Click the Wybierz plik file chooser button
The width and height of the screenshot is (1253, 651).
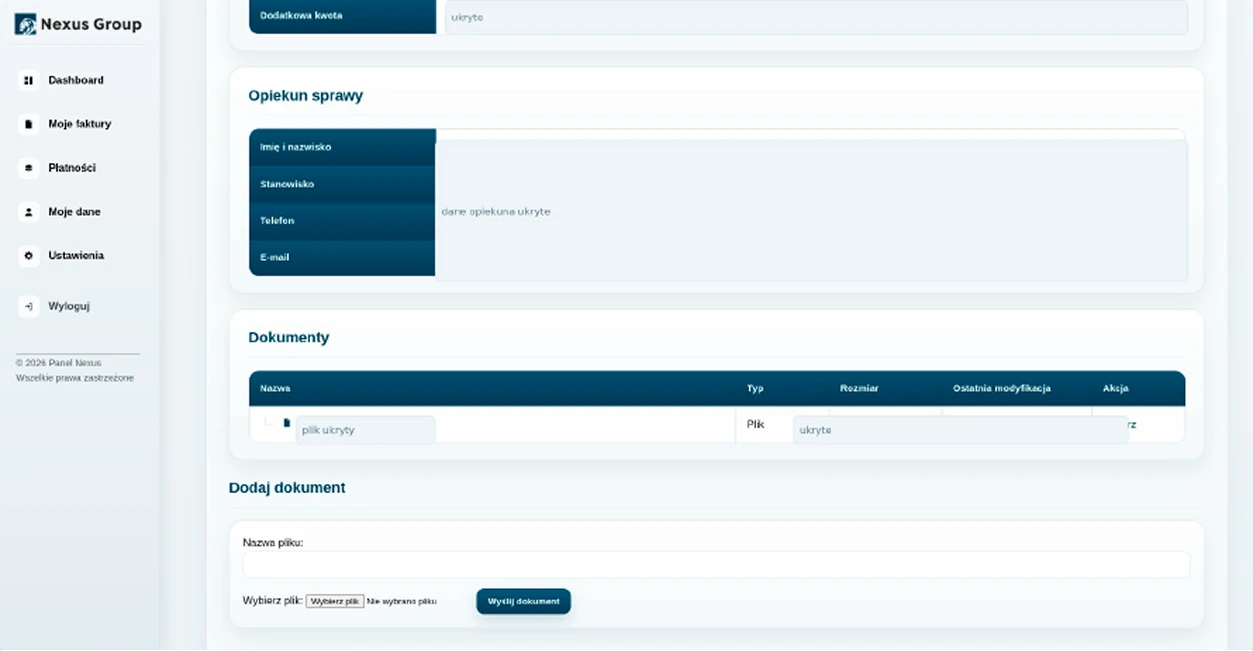(334, 601)
